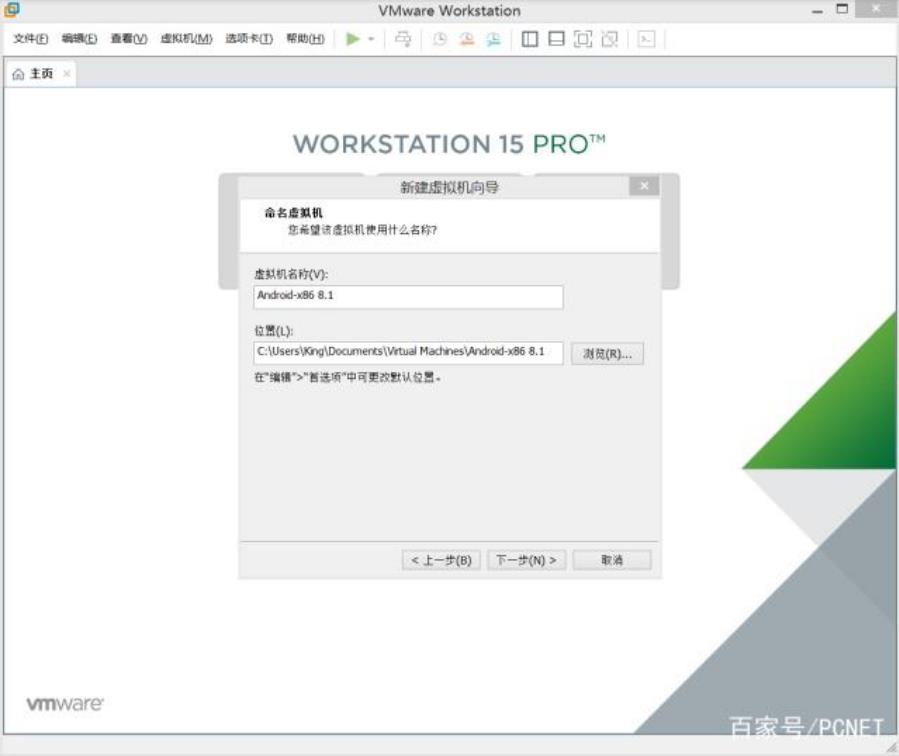The height and width of the screenshot is (756, 899).
Task: Open the 查看(V) menu
Action: click(x=129, y=38)
